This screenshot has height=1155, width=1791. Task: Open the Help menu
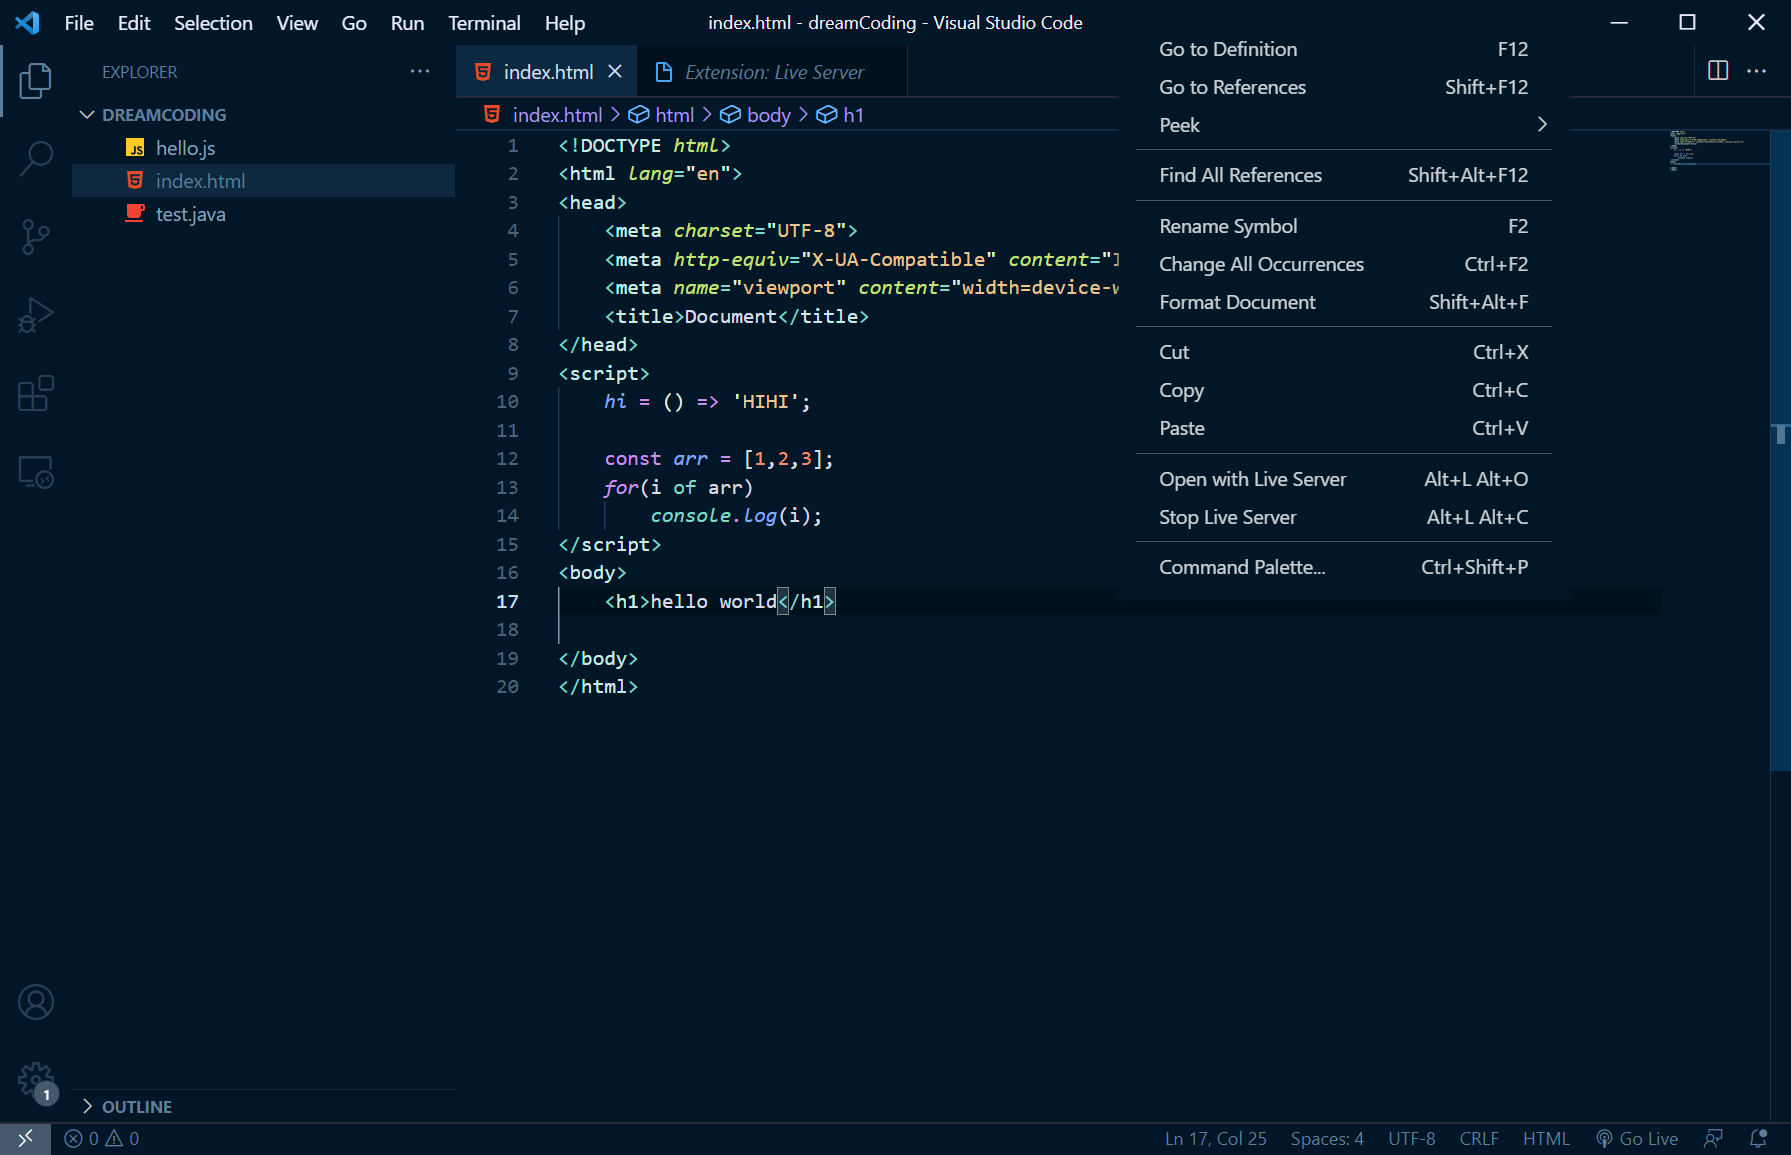point(564,23)
